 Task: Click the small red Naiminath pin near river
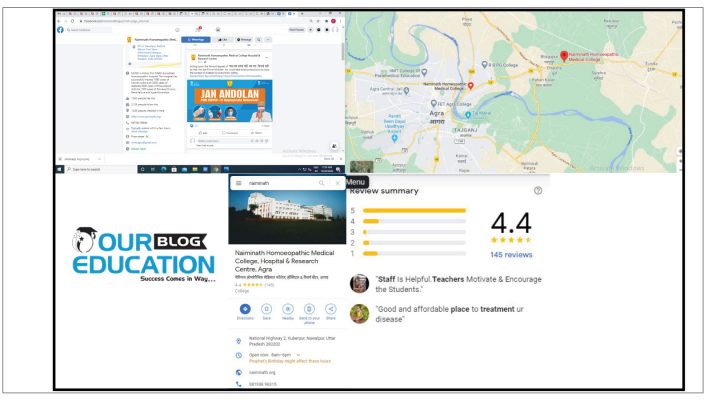(471, 86)
